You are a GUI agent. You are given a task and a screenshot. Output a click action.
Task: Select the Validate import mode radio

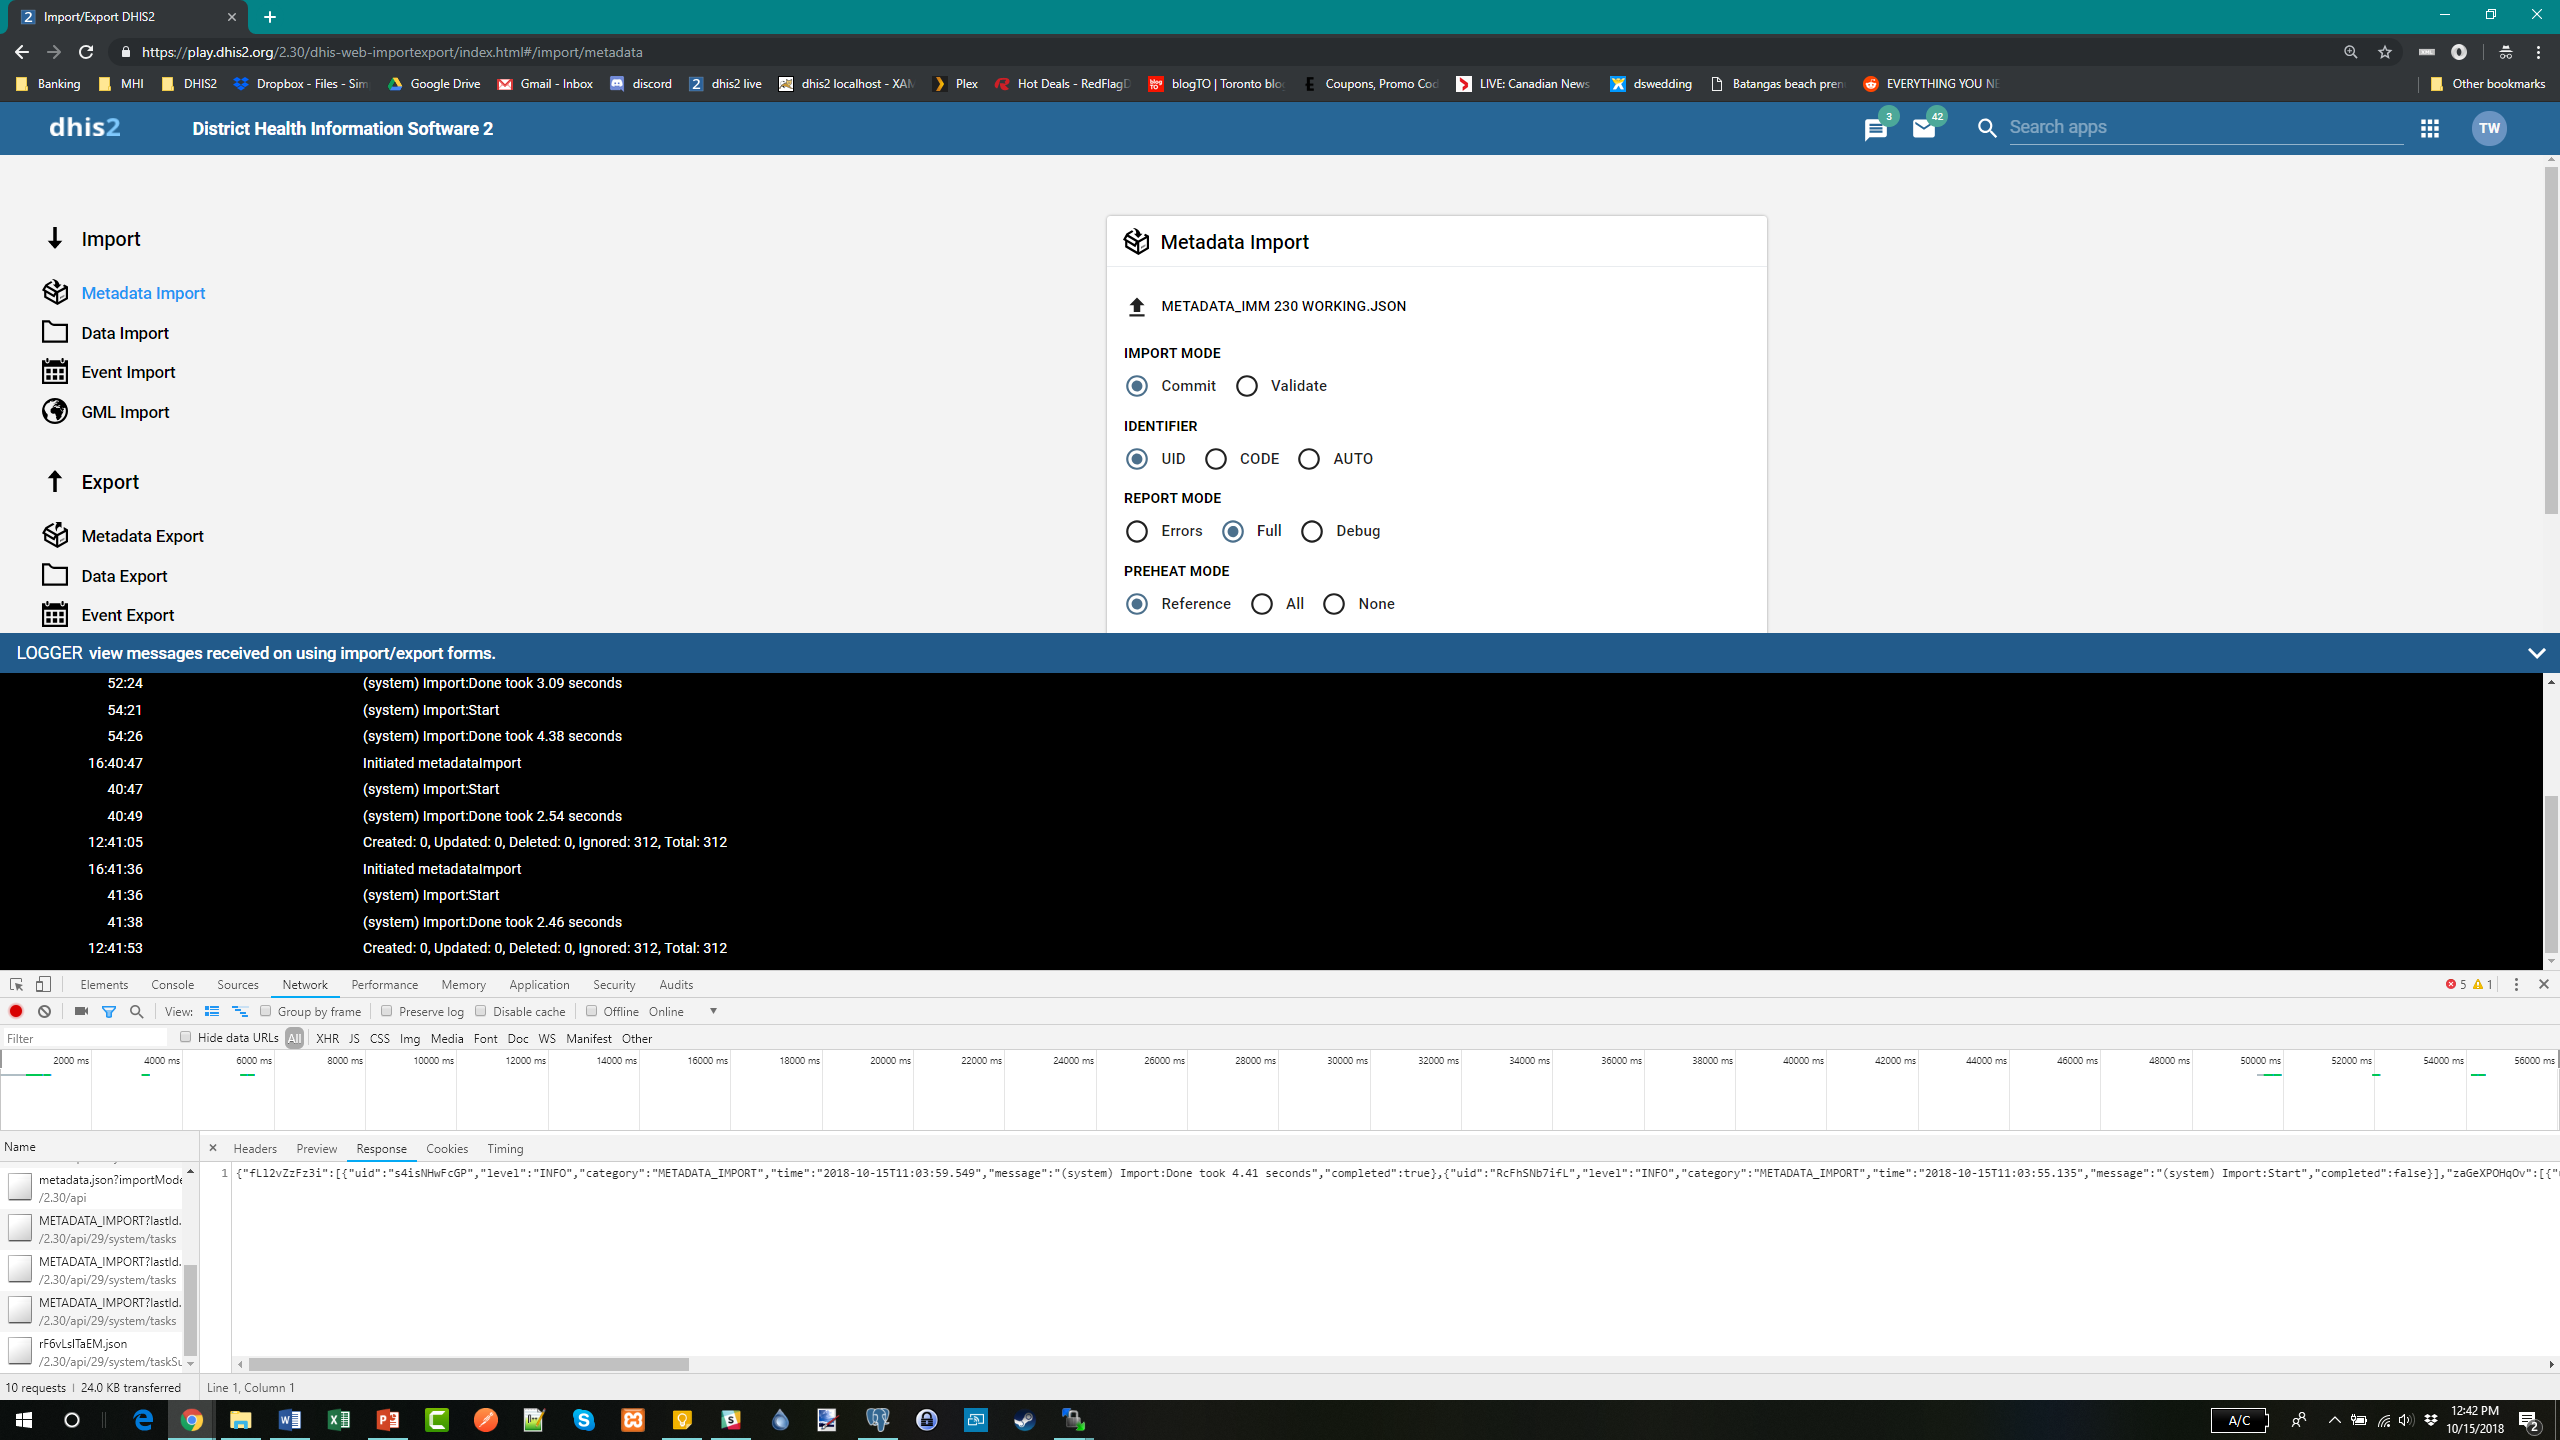click(x=1246, y=386)
